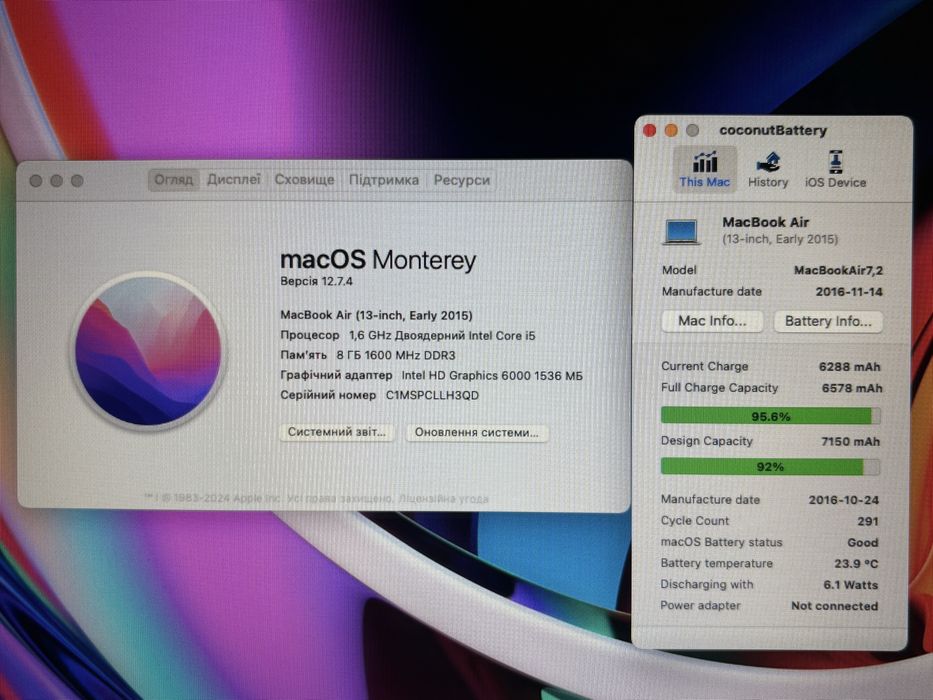Viewport: 933px width, 700px height.
Task: Open the Системний звіт button
Action: pyautogui.click(x=337, y=432)
